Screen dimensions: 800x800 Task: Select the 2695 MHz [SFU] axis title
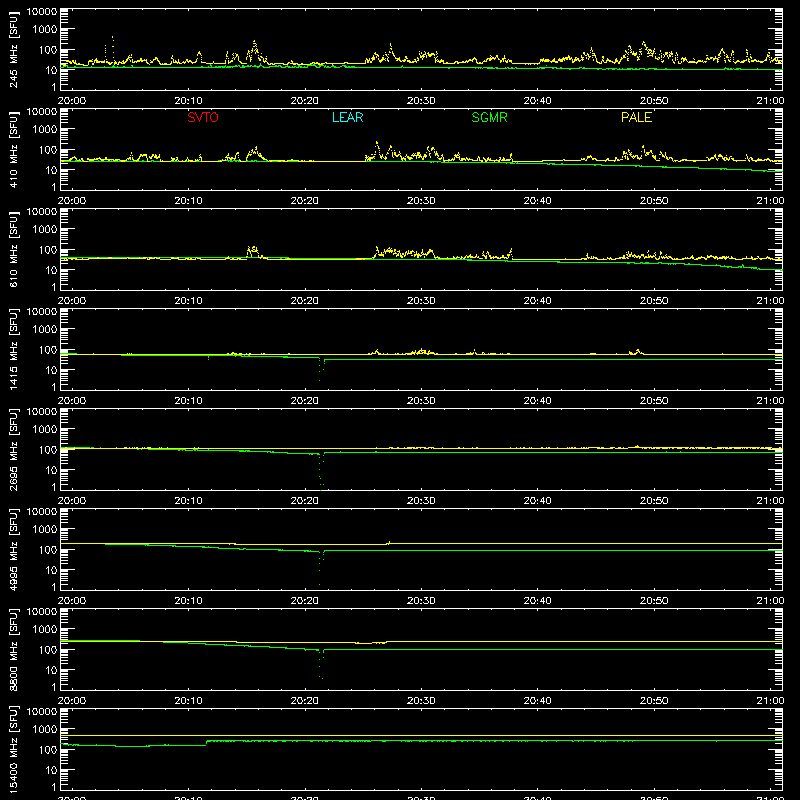(14, 449)
